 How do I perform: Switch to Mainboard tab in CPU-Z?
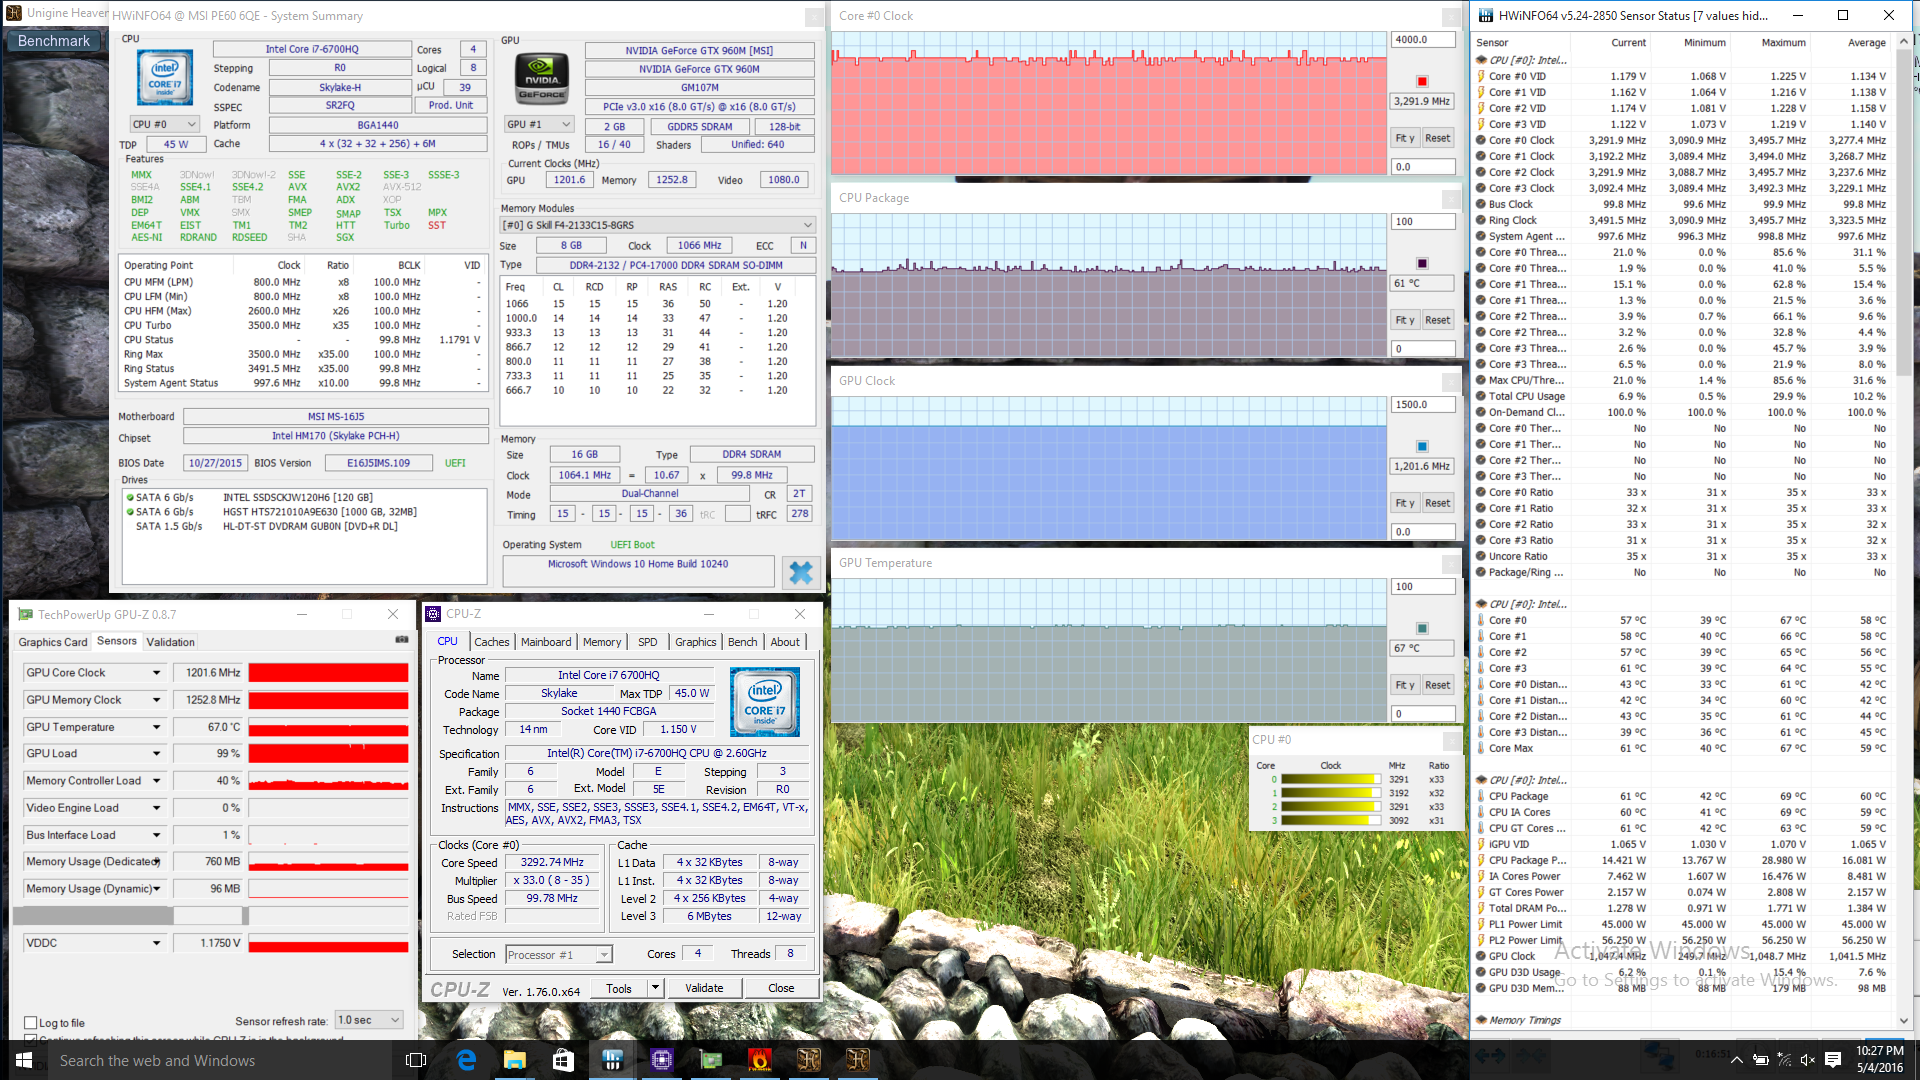click(546, 642)
